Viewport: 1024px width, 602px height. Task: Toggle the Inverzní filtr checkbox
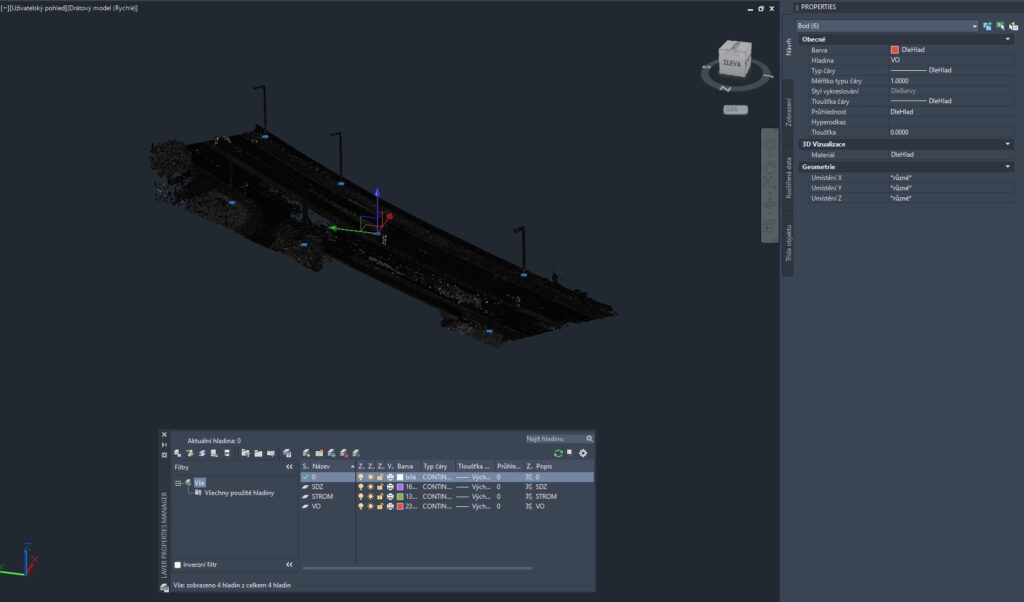[x=178, y=565]
